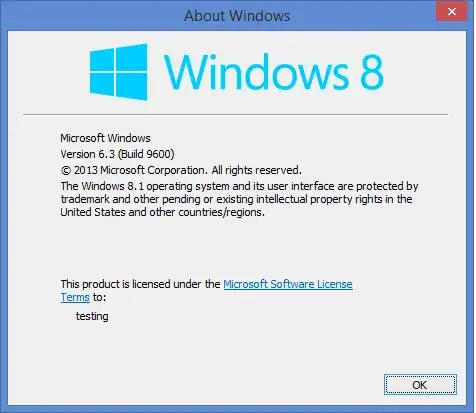This screenshot has width=476, height=413.
Task: Close the About Windows dialog with X
Action: tap(452, 12)
